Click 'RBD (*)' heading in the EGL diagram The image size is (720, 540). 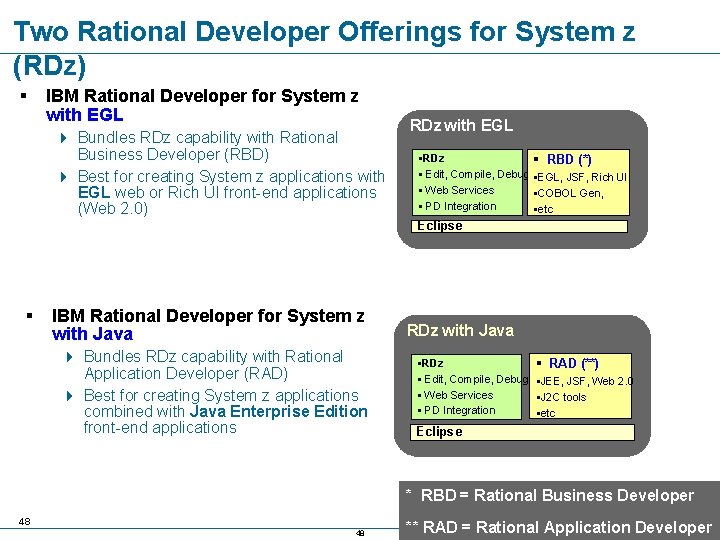click(569, 159)
